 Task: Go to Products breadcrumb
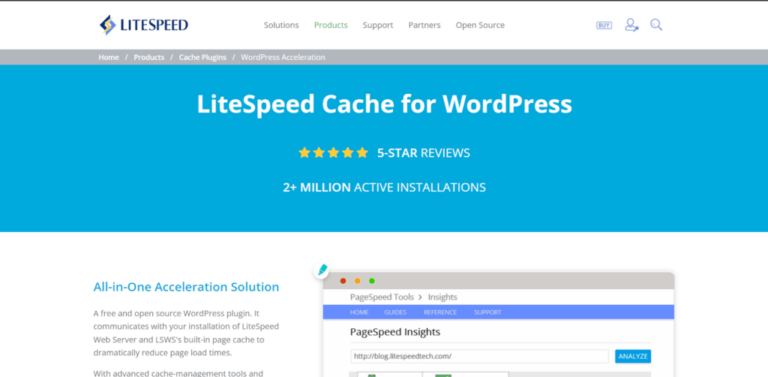tap(149, 57)
